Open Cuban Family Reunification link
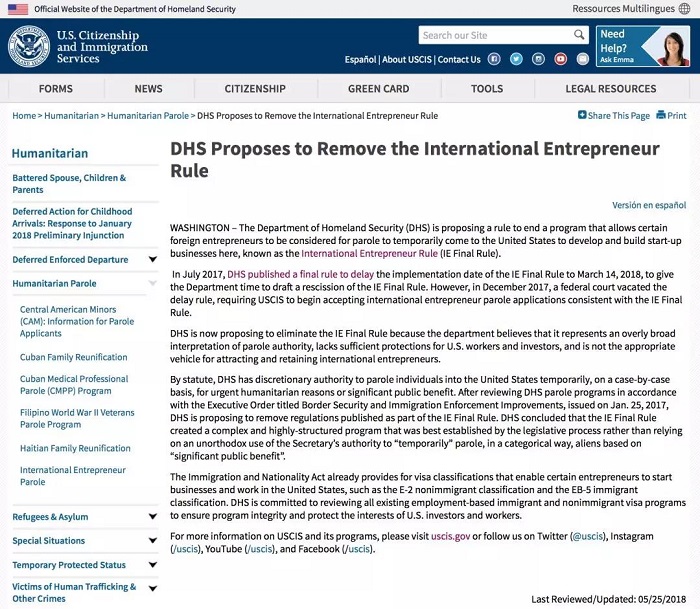The image size is (700, 609). click(x=74, y=357)
